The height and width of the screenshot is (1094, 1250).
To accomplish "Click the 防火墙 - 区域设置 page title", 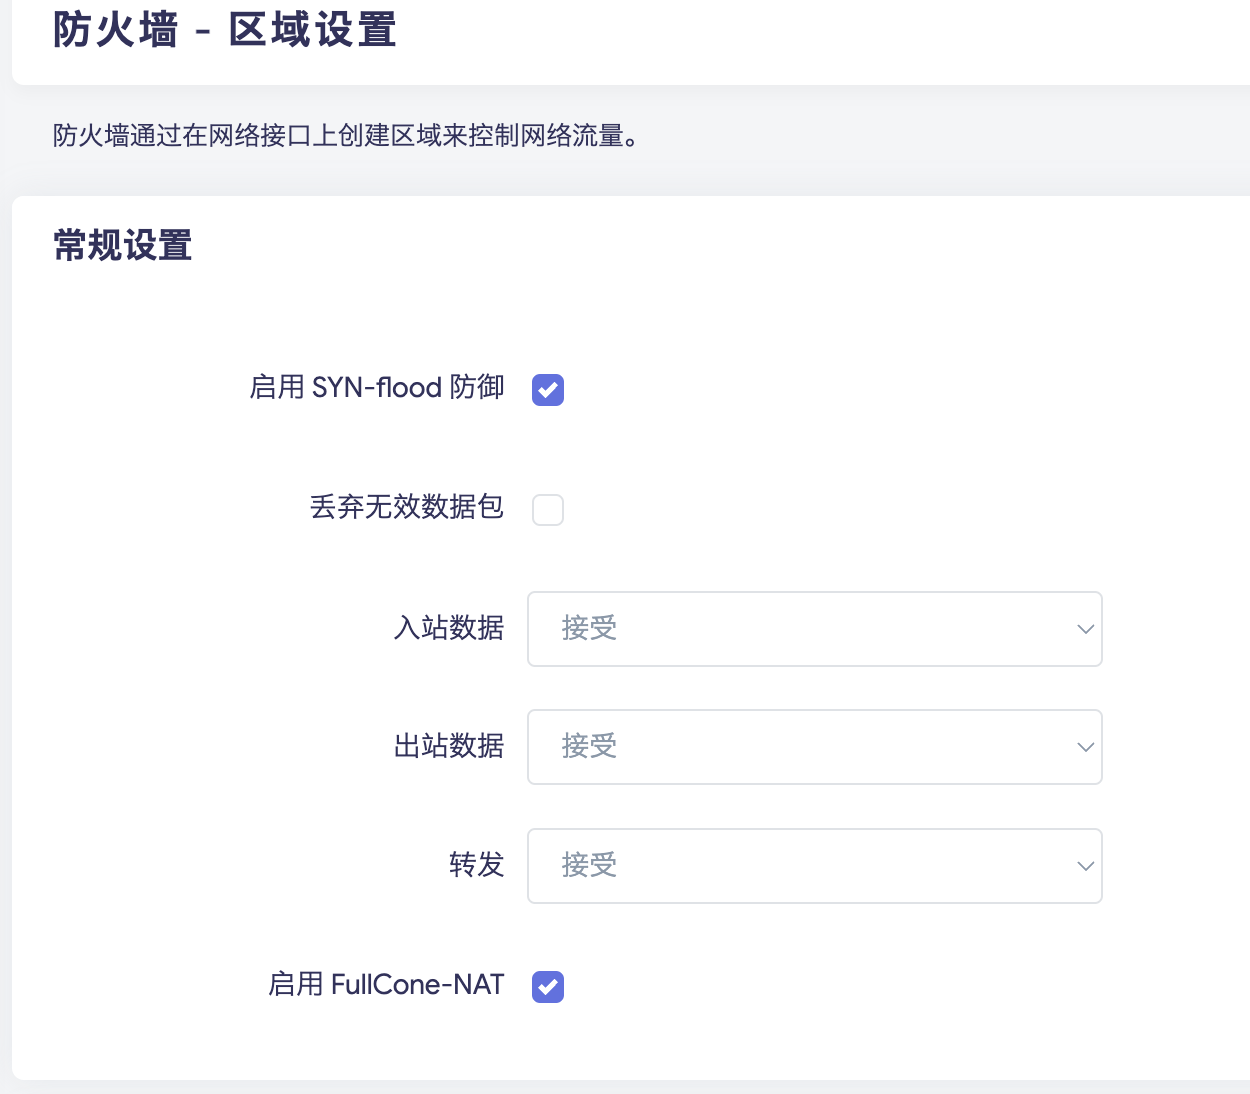I will click(225, 30).
